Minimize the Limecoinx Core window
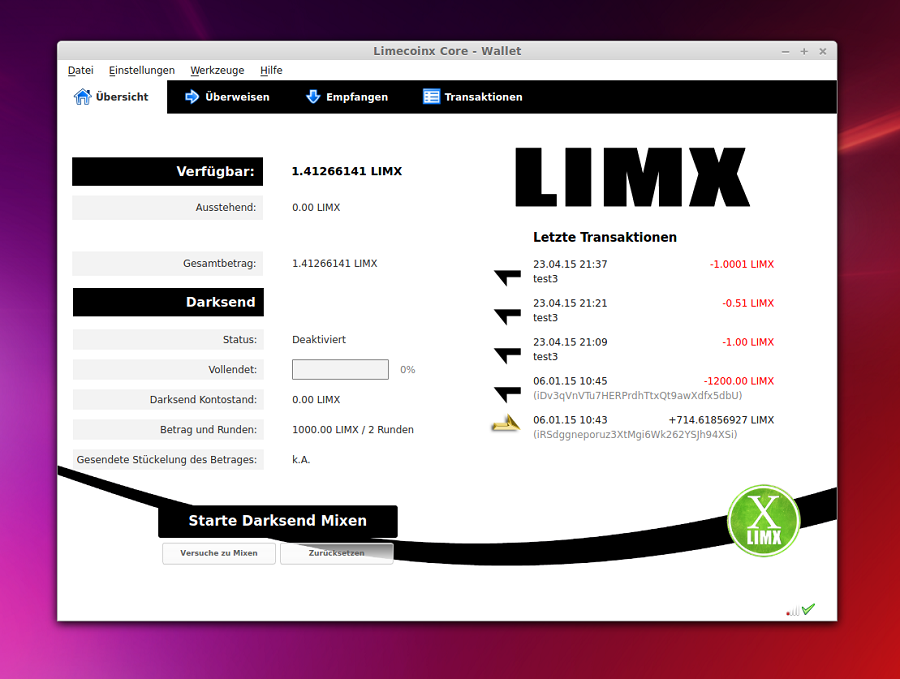The height and width of the screenshot is (679, 900). (785, 52)
